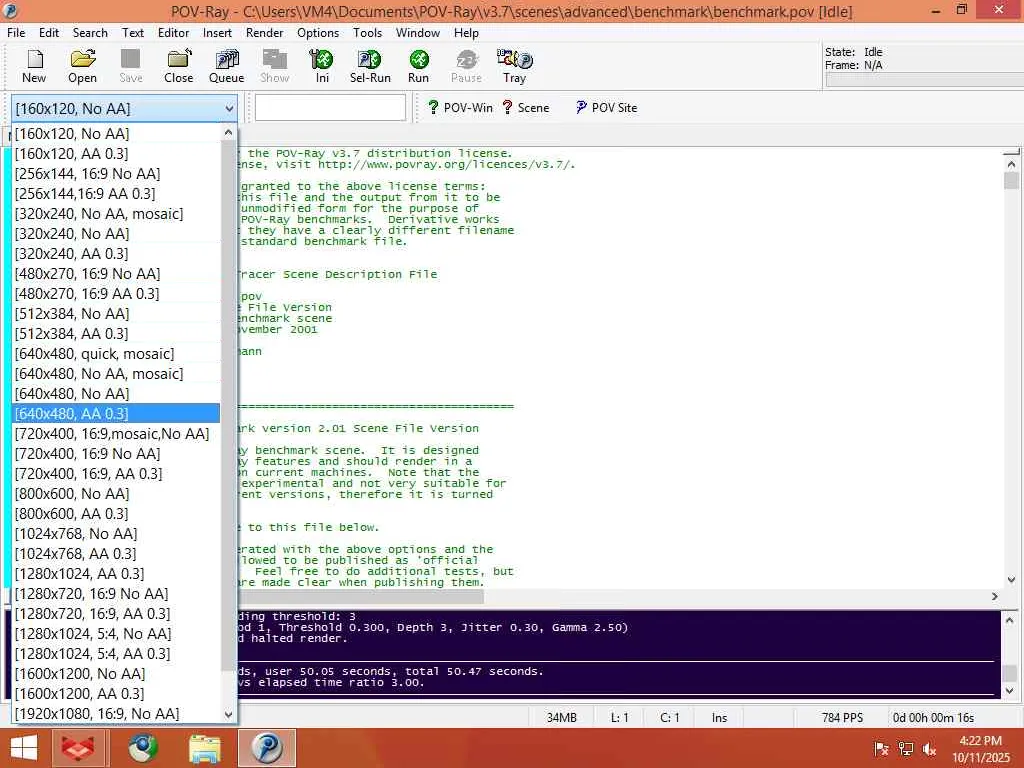Open the POV-Win help link

460,108
